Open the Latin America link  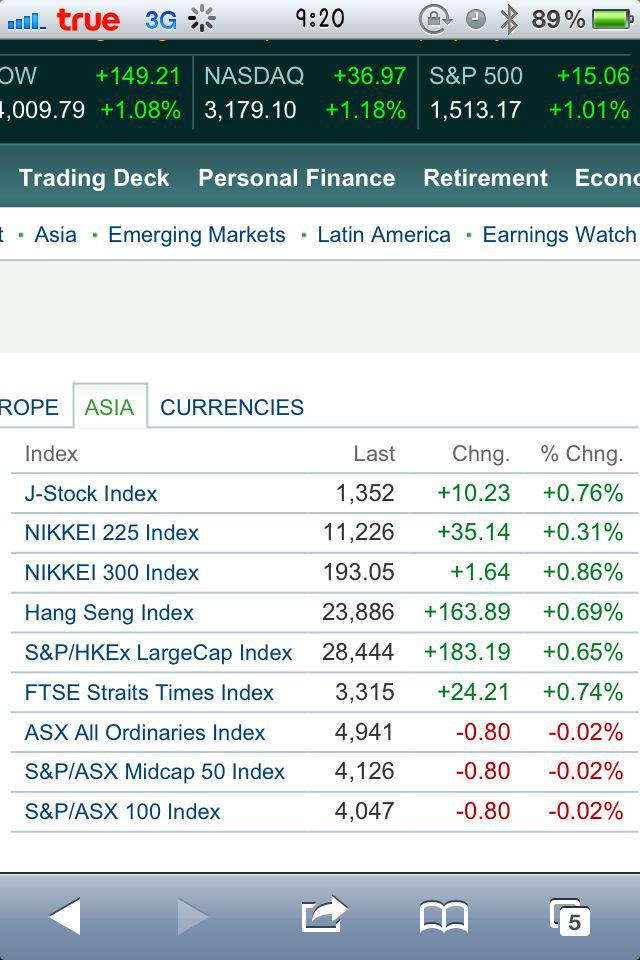tap(383, 235)
